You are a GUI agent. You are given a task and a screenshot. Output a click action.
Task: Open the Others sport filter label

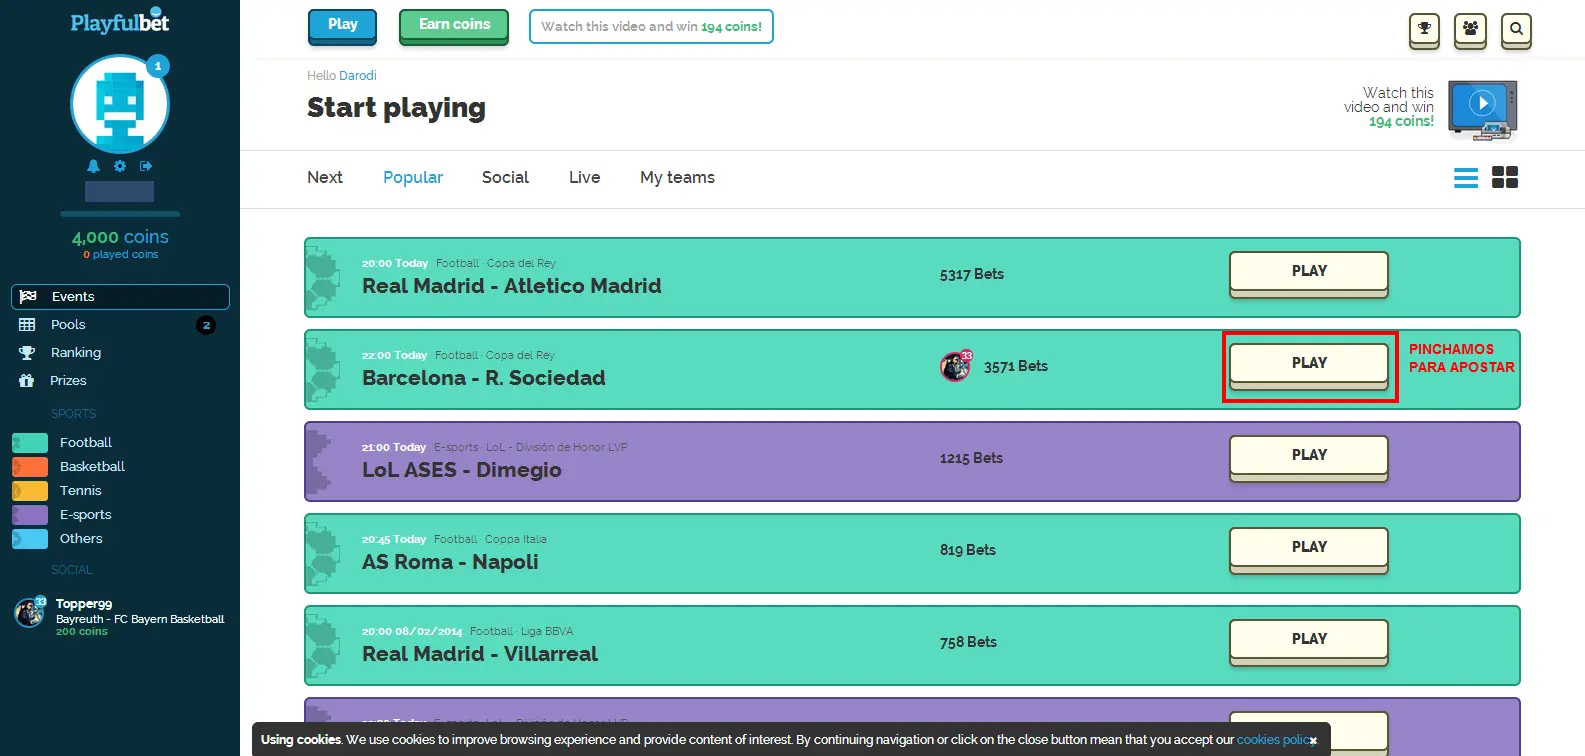(x=81, y=539)
